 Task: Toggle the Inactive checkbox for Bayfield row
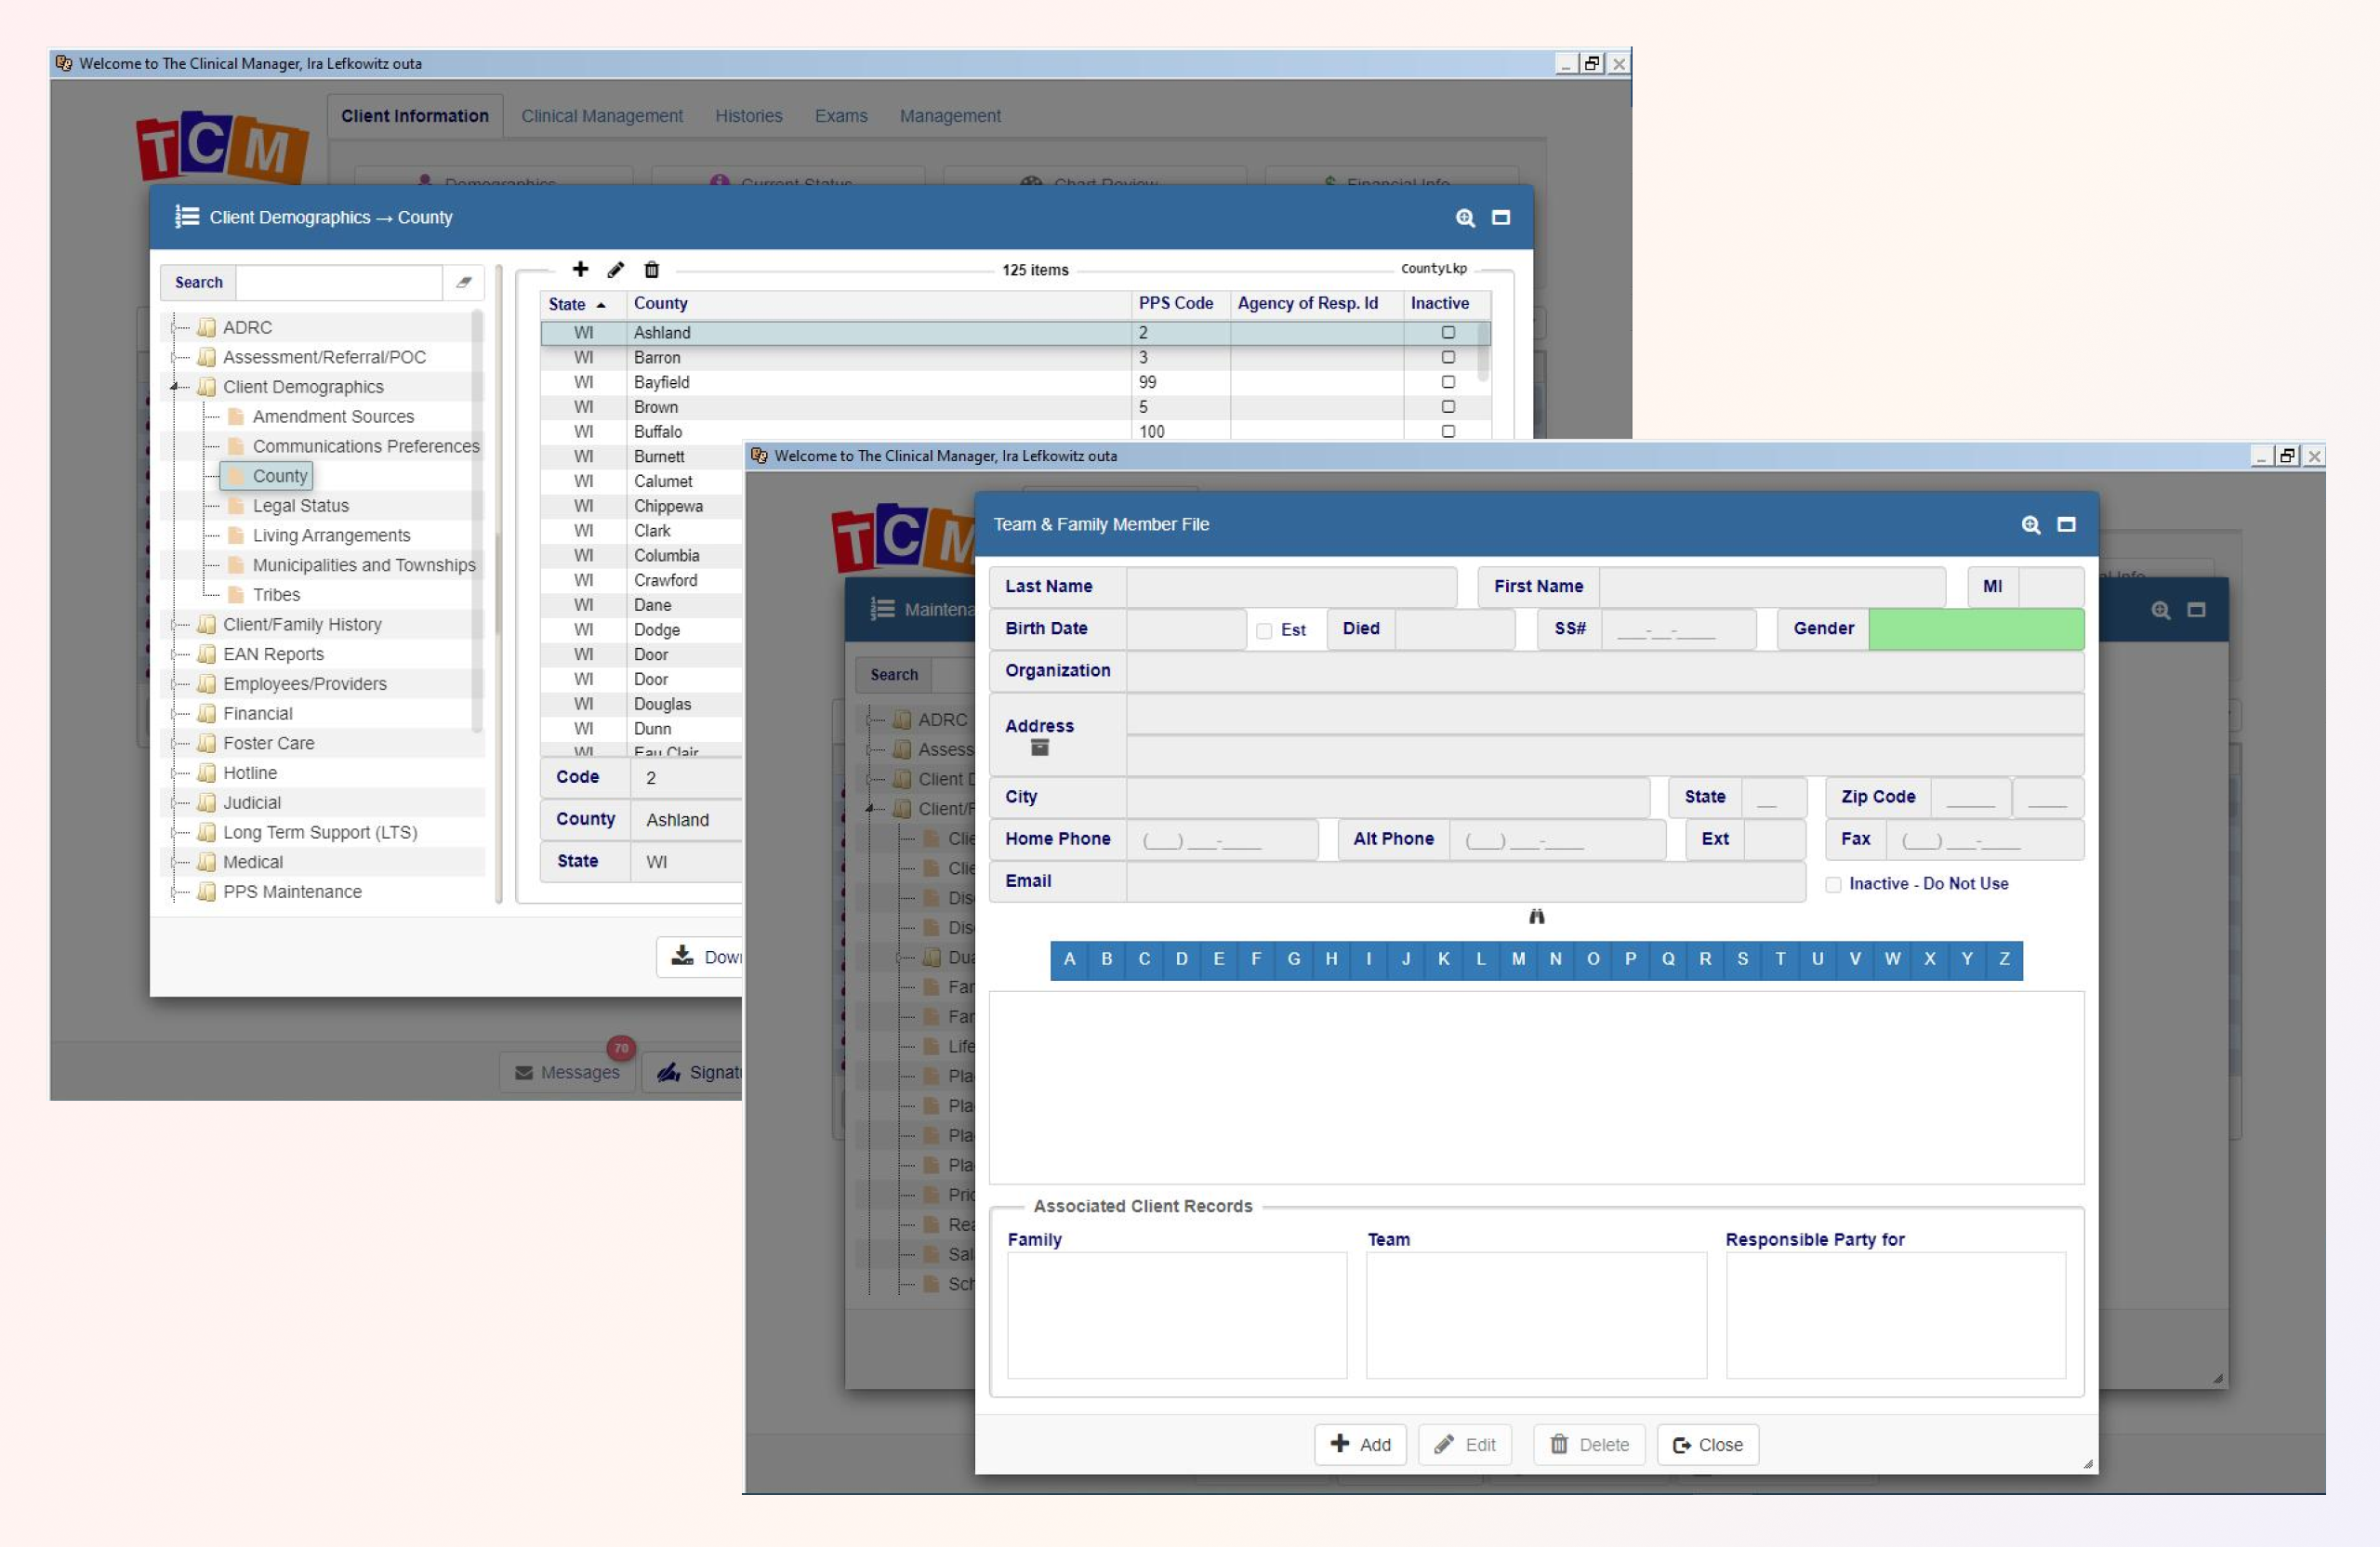[x=1448, y=382]
